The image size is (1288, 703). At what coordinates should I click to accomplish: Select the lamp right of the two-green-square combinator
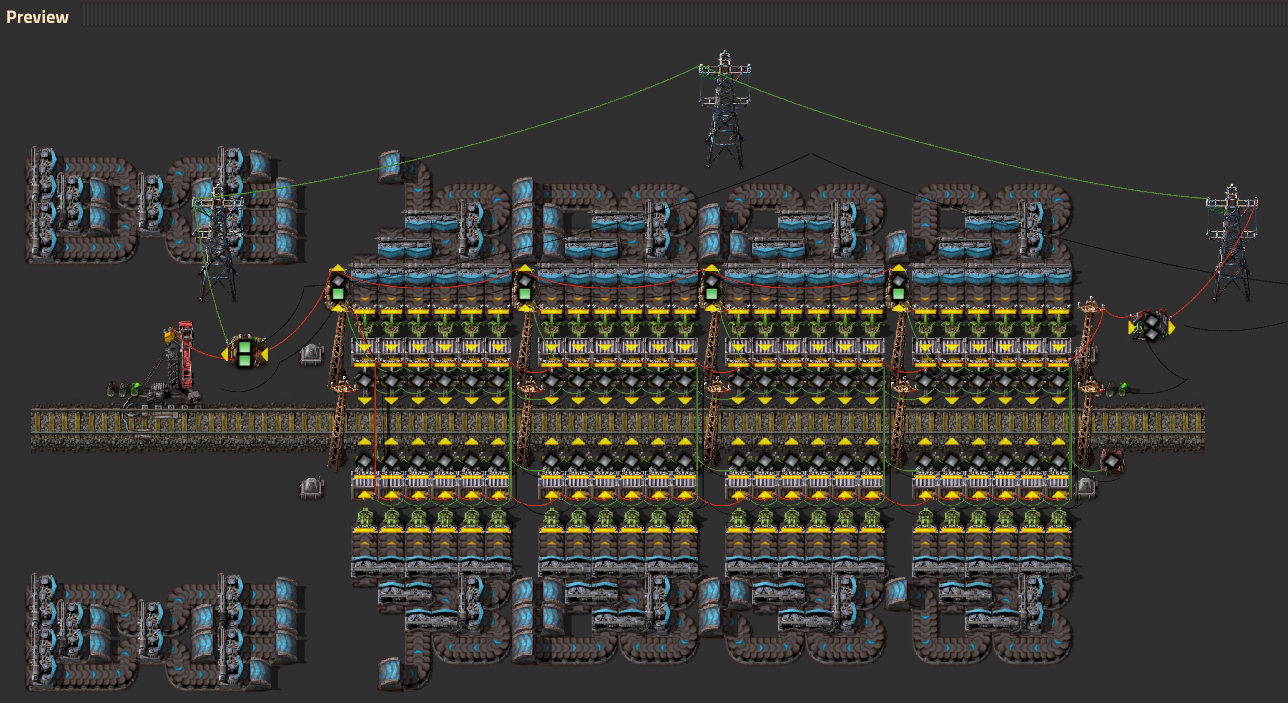(311, 352)
